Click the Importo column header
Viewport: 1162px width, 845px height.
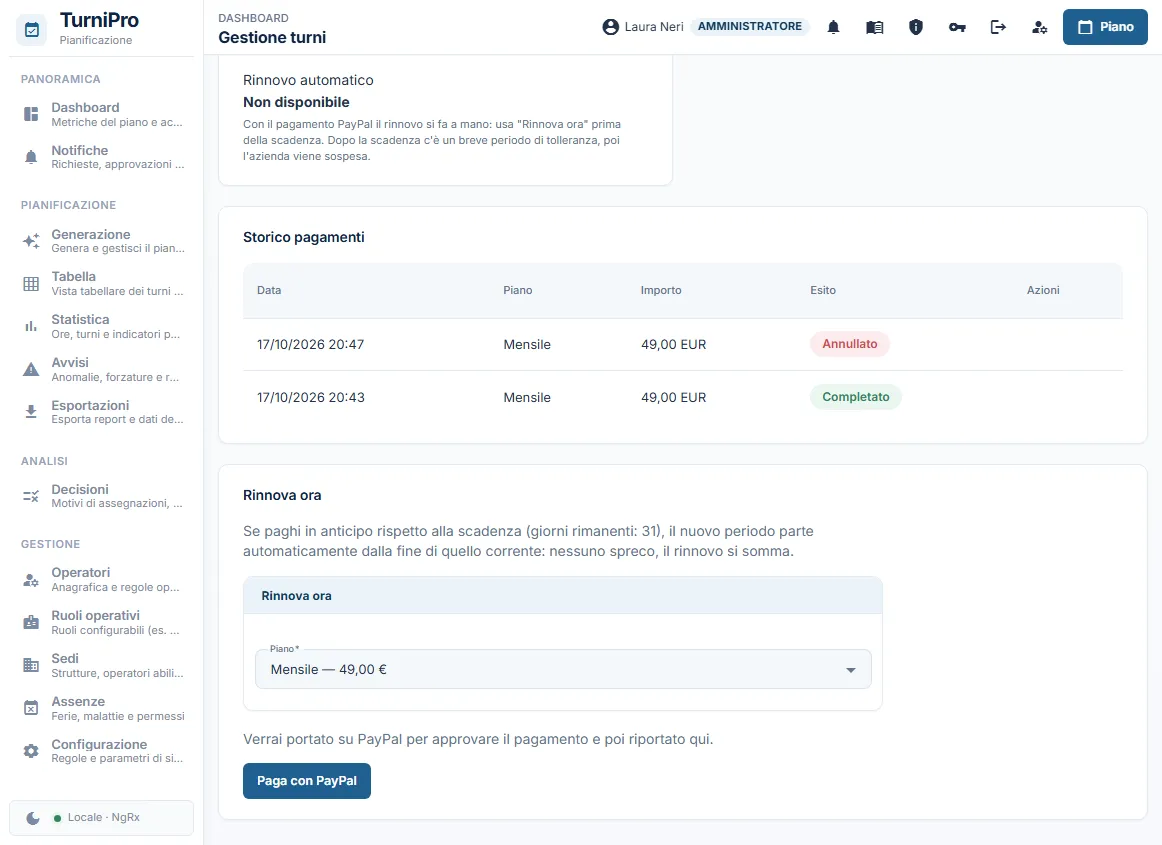(x=661, y=291)
